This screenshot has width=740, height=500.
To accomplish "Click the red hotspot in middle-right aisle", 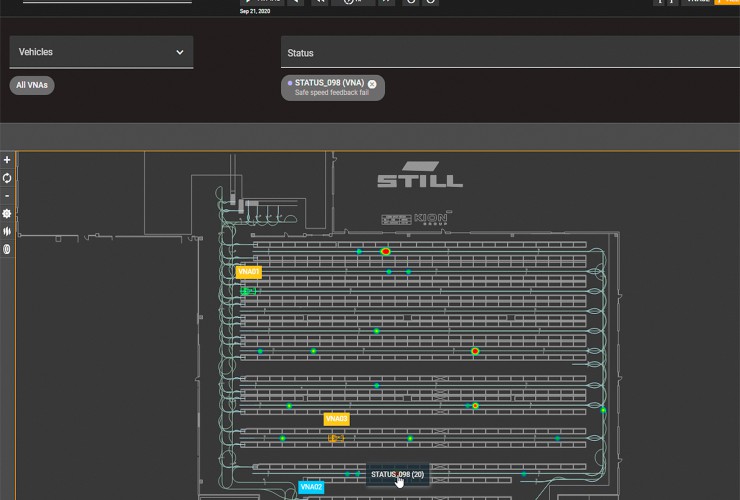I will click(475, 351).
